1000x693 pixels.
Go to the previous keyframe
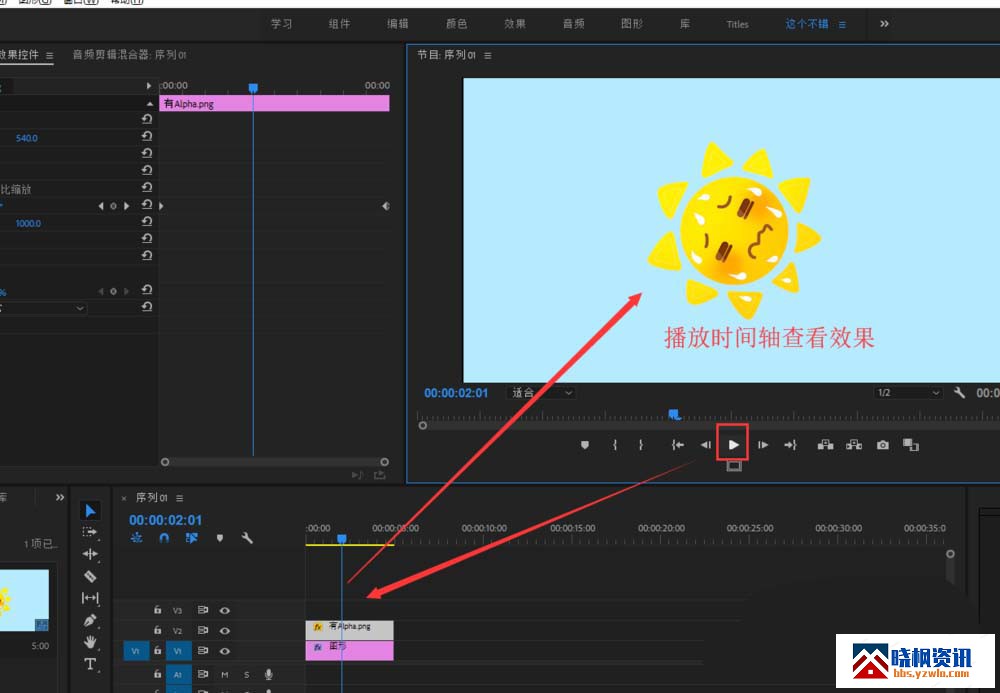click(101, 206)
